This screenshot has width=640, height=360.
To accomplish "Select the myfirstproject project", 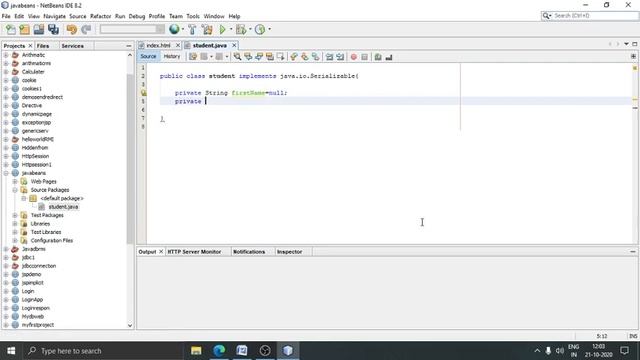I will [x=38, y=325].
